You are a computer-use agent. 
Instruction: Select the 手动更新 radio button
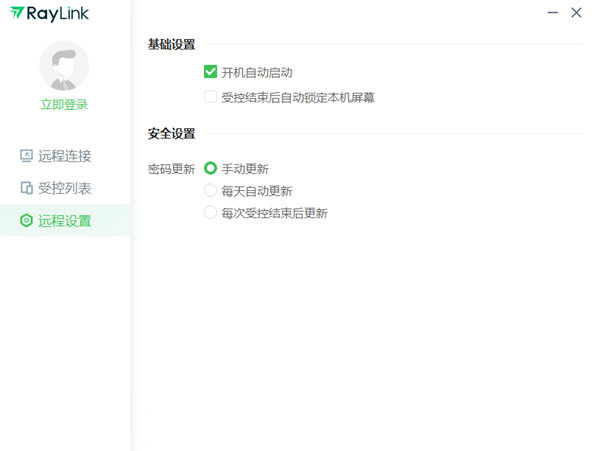point(210,168)
